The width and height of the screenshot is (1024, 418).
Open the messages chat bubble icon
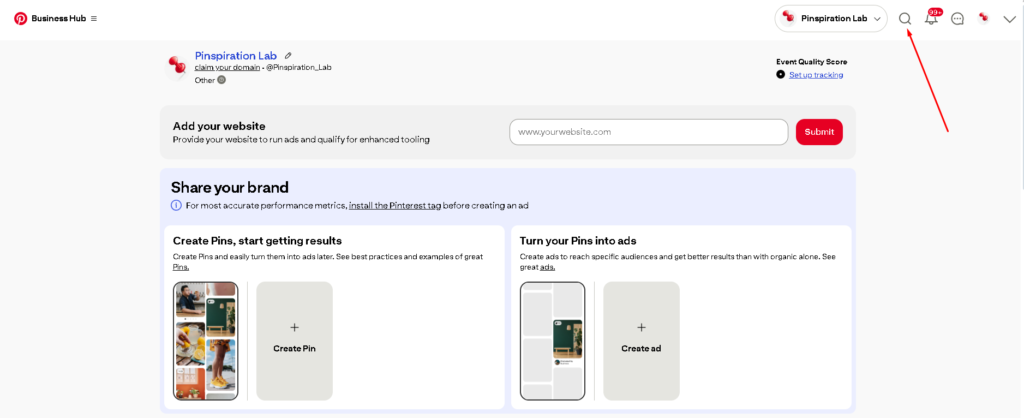957,18
